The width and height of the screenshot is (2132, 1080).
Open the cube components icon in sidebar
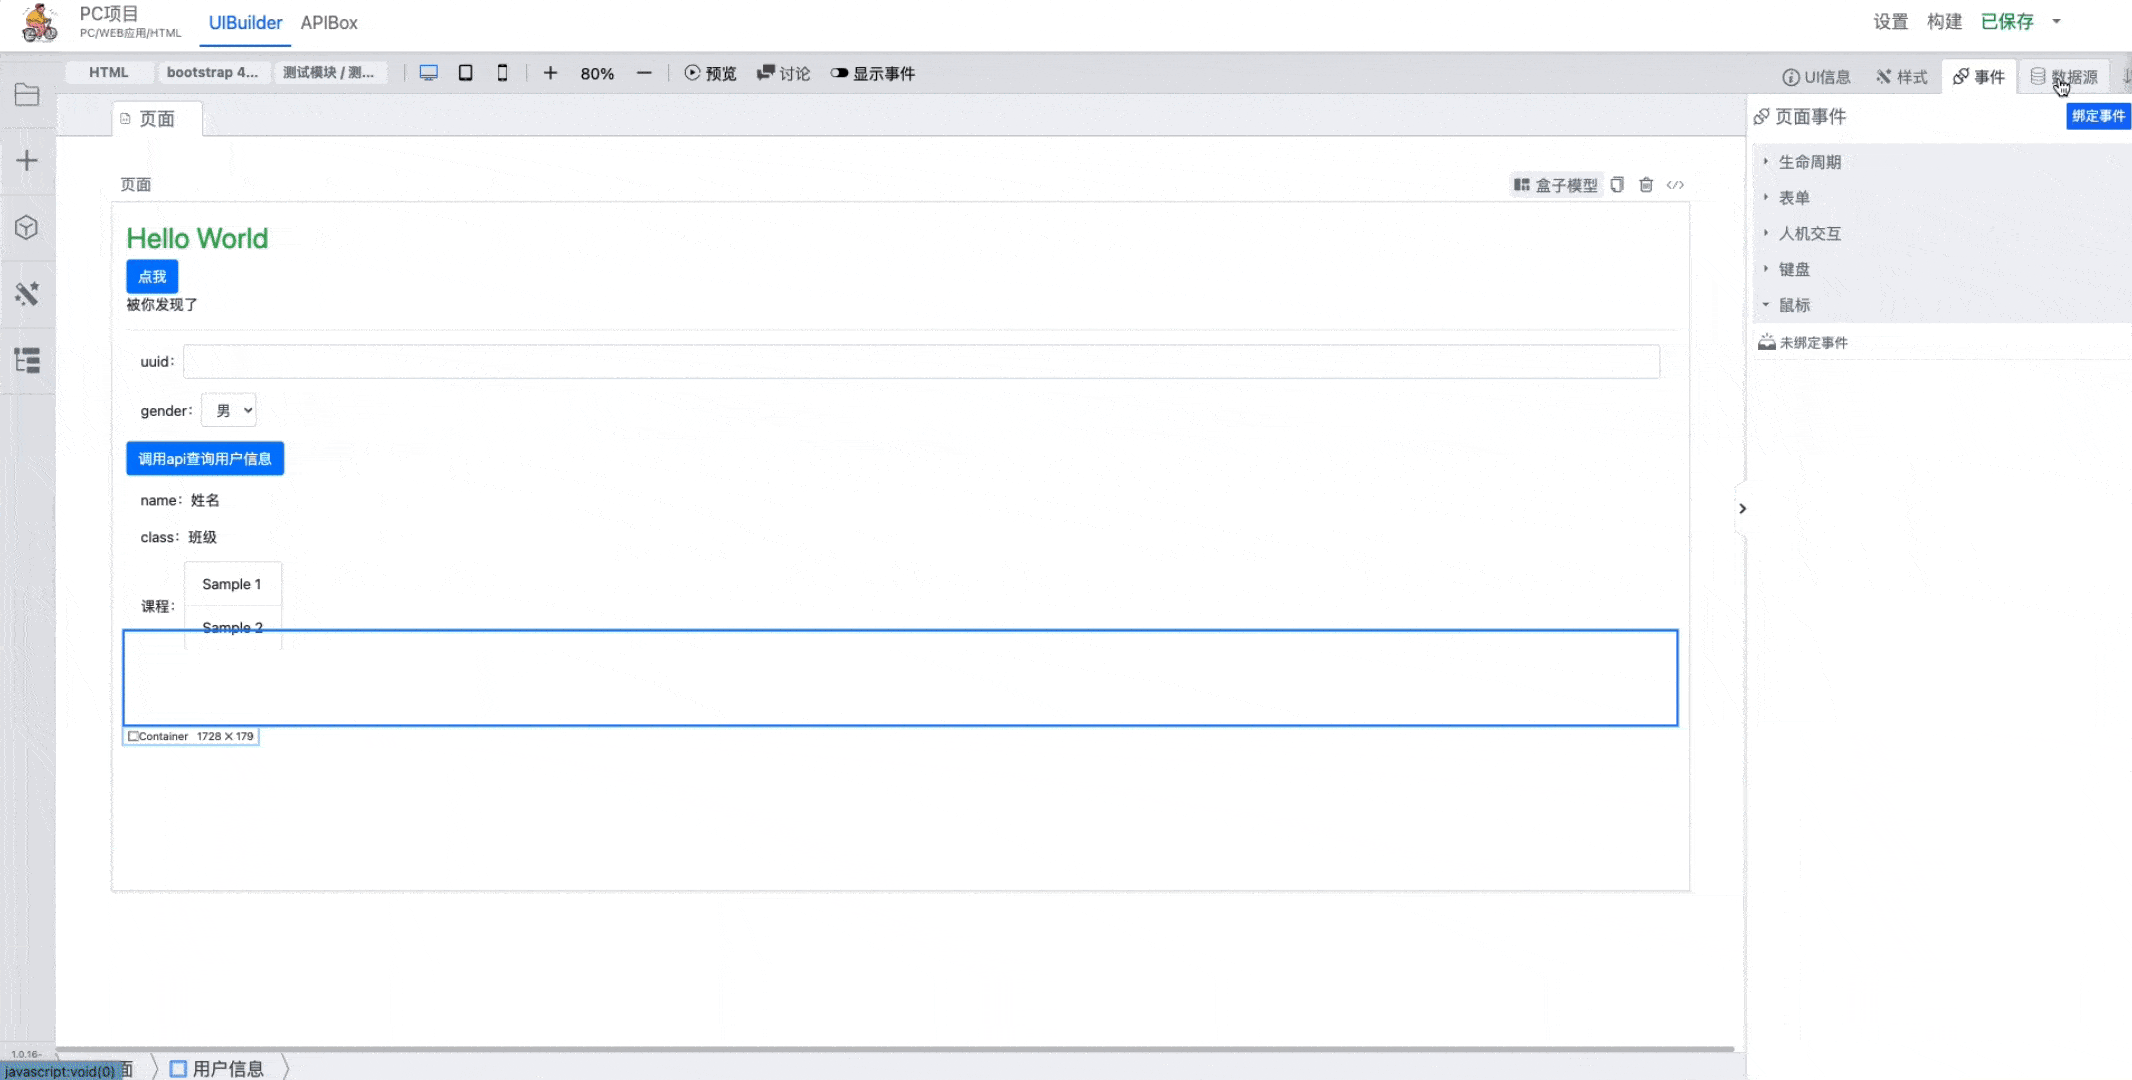[x=27, y=228]
